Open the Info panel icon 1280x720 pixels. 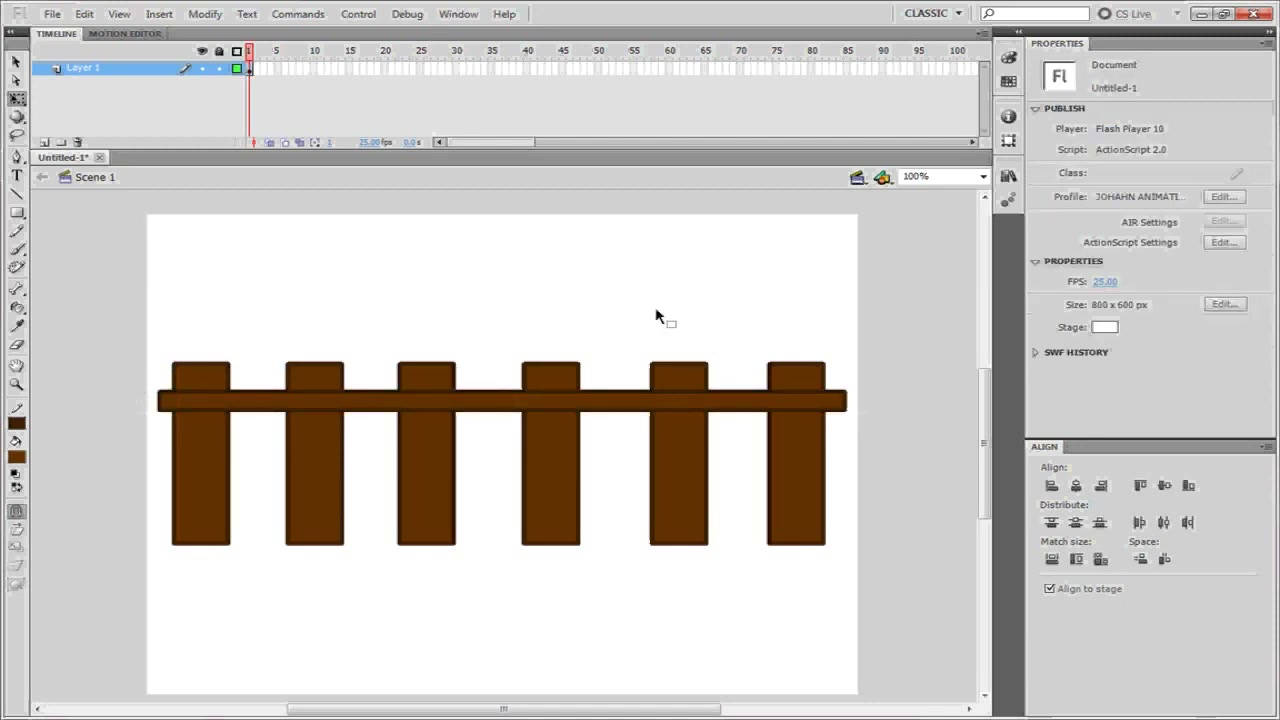tap(1008, 117)
